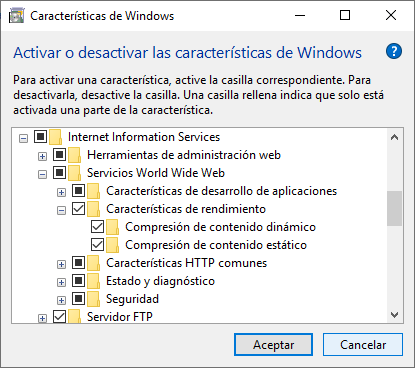415x368 pixels.
Task: Click the Internet Information Services folder icon
Action: [x=55, y=137]
